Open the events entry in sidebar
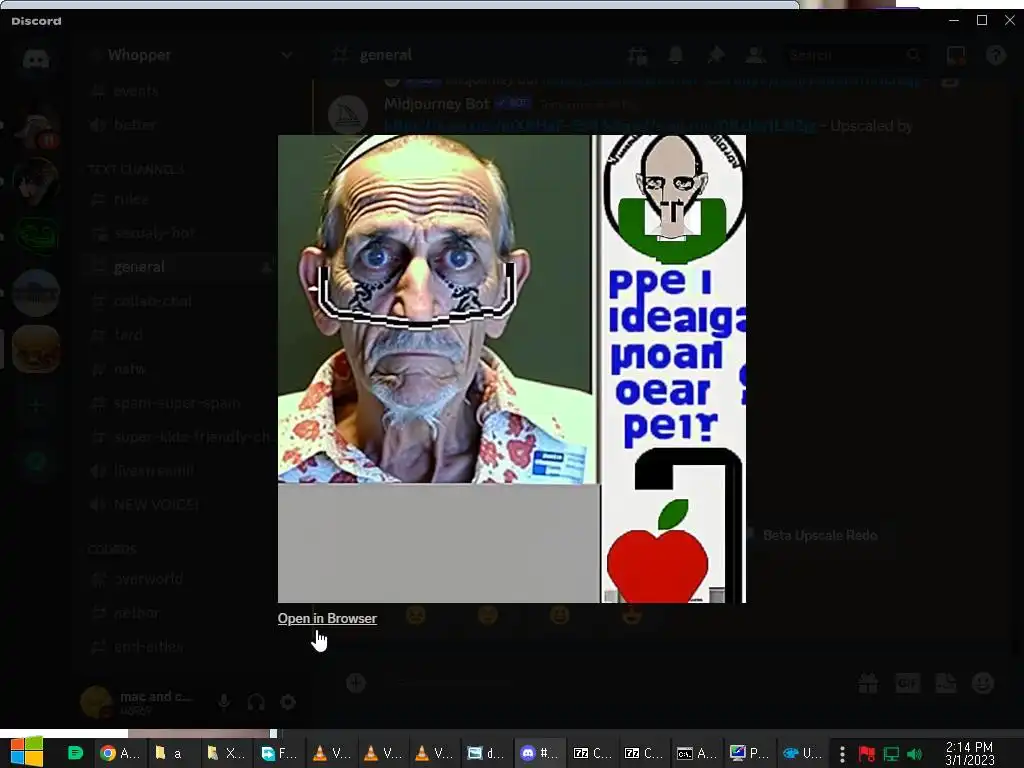The width and height of the screenshot is (1024, 768). [136, 91]
